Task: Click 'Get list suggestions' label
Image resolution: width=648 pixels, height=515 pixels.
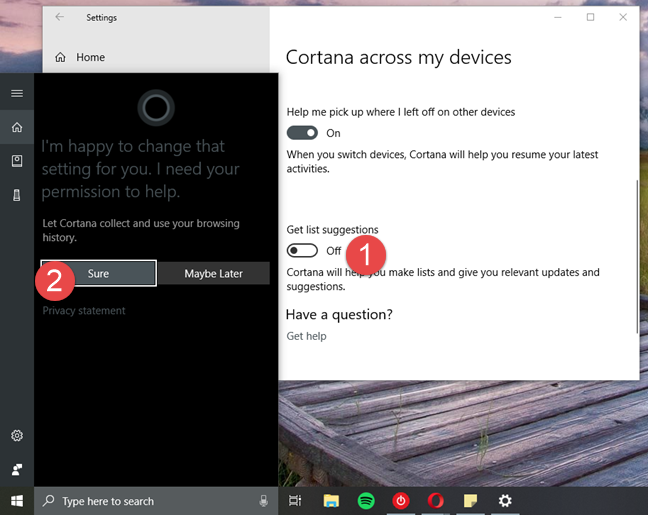Action: tap(332, 229)
